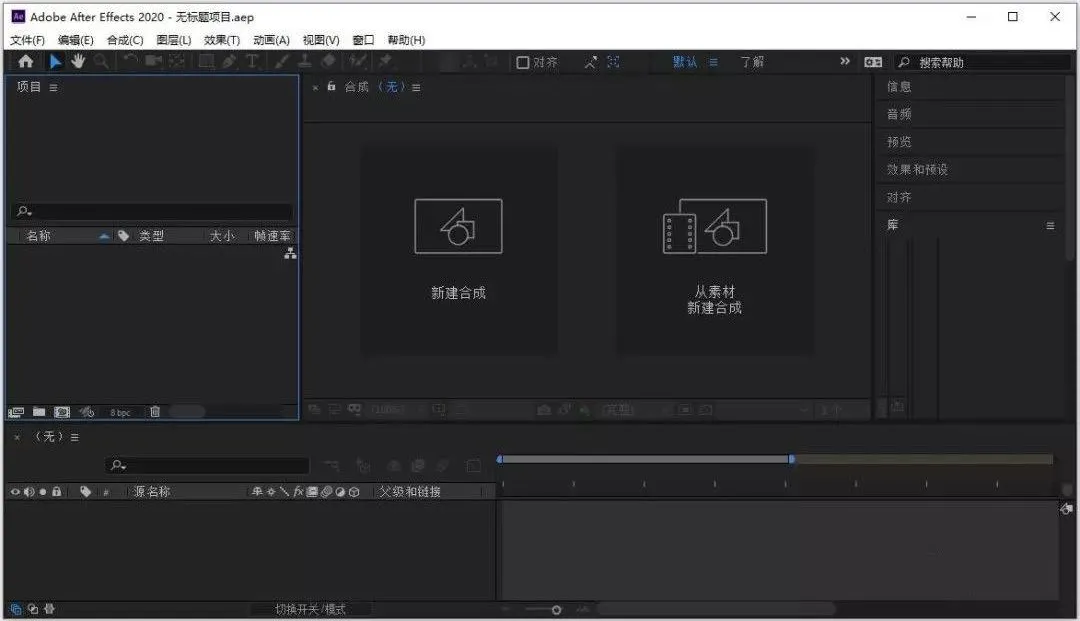Click the 8 bpc color depth button
The height and width of the screenshot is (621, 1080).
[120, 412]
